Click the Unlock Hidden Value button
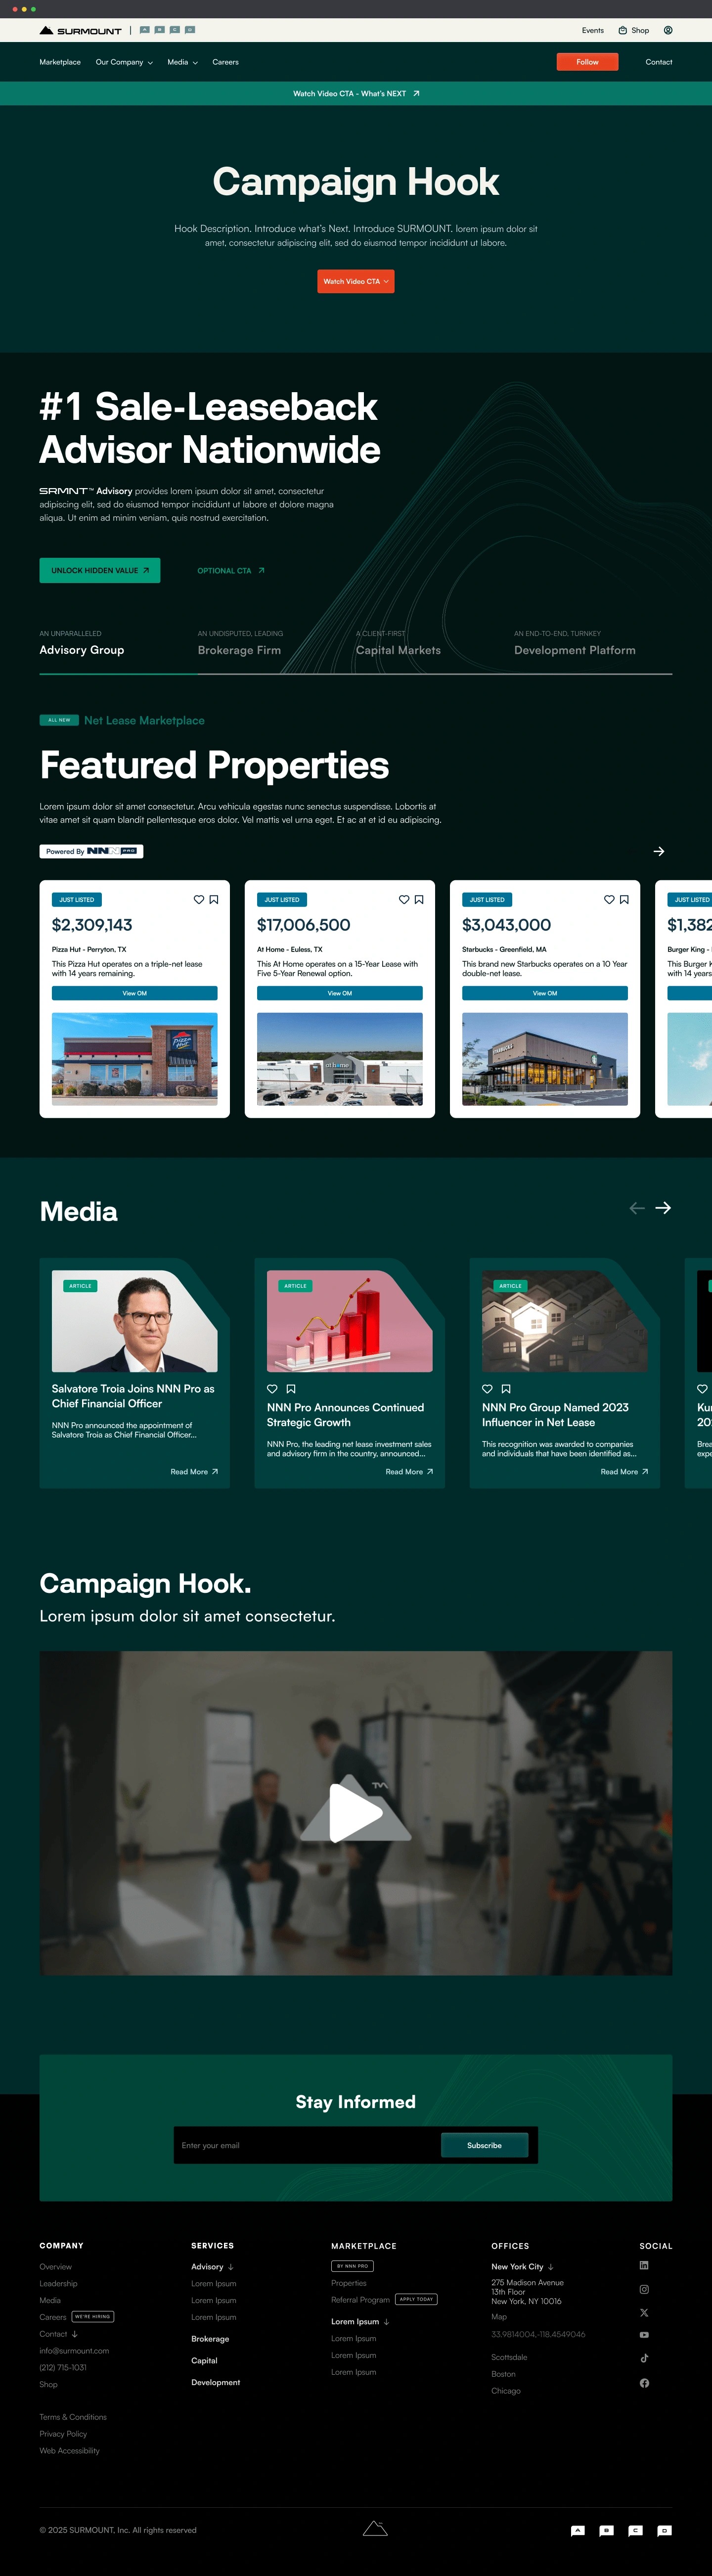This screenshot has width=712, height=2576. tap(99, 570)
